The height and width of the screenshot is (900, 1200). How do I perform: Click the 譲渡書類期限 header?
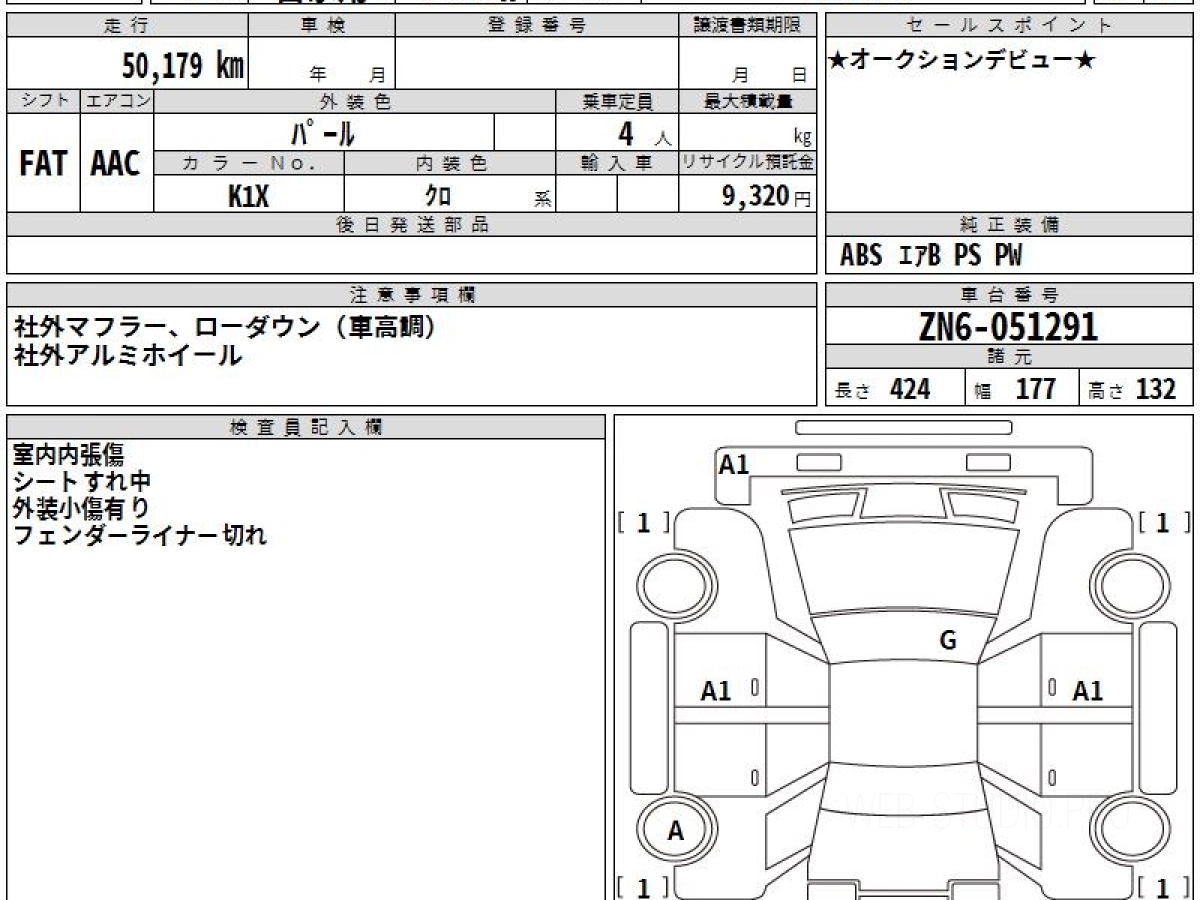click(x=748, y=26)
